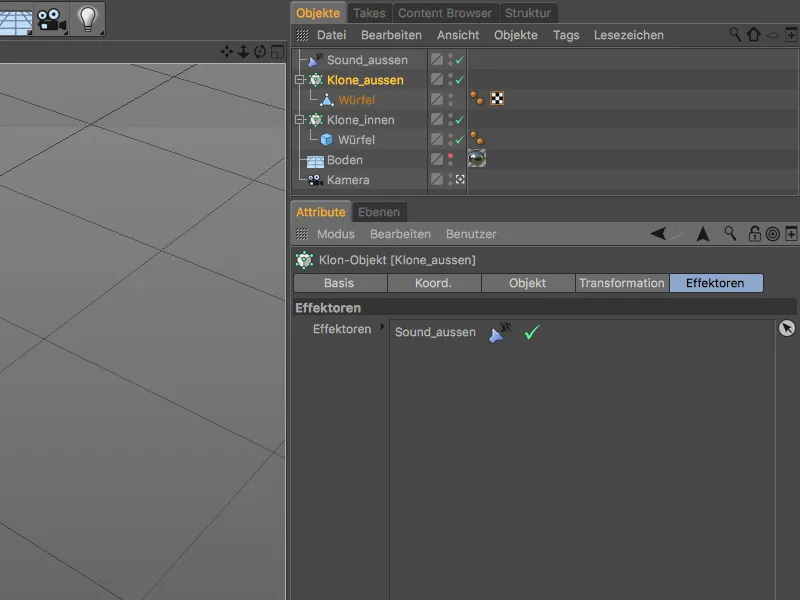The height and width of the screenshot is (600, 800).
Task: Open the Objekte menu in Object Manager
Action: coord(516,35)
